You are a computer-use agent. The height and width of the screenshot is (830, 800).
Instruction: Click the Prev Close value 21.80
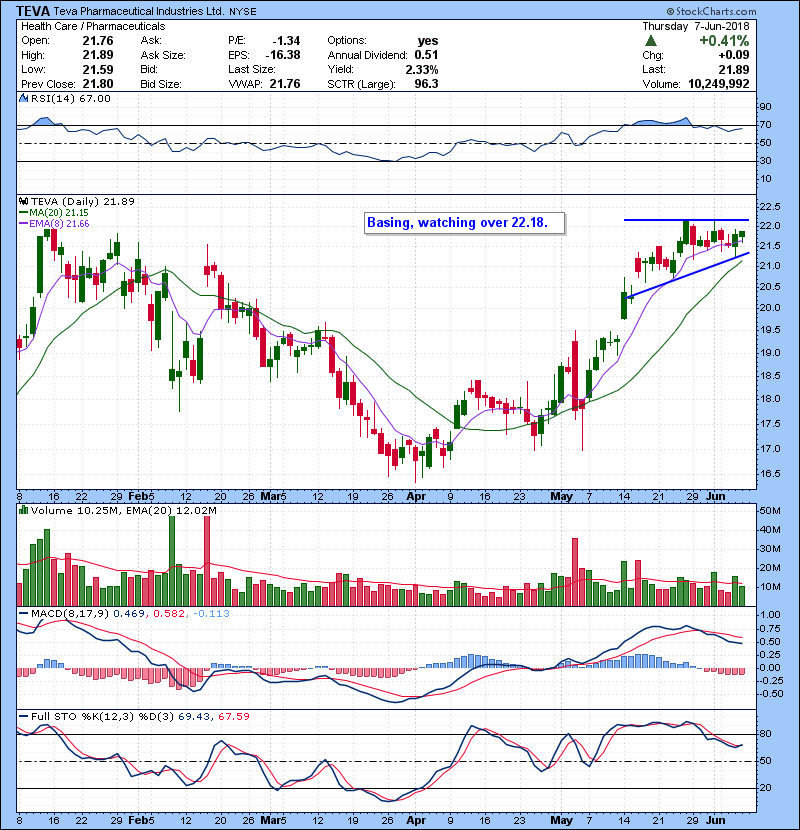coord(98,84)
